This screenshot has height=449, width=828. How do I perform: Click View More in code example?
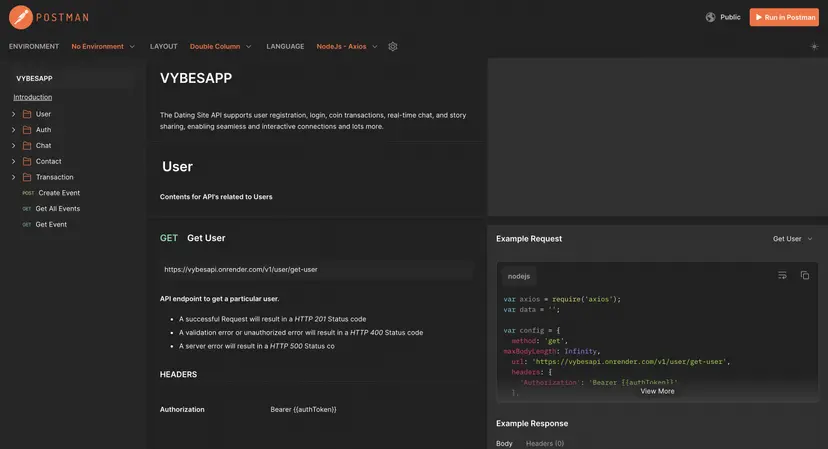657,391
